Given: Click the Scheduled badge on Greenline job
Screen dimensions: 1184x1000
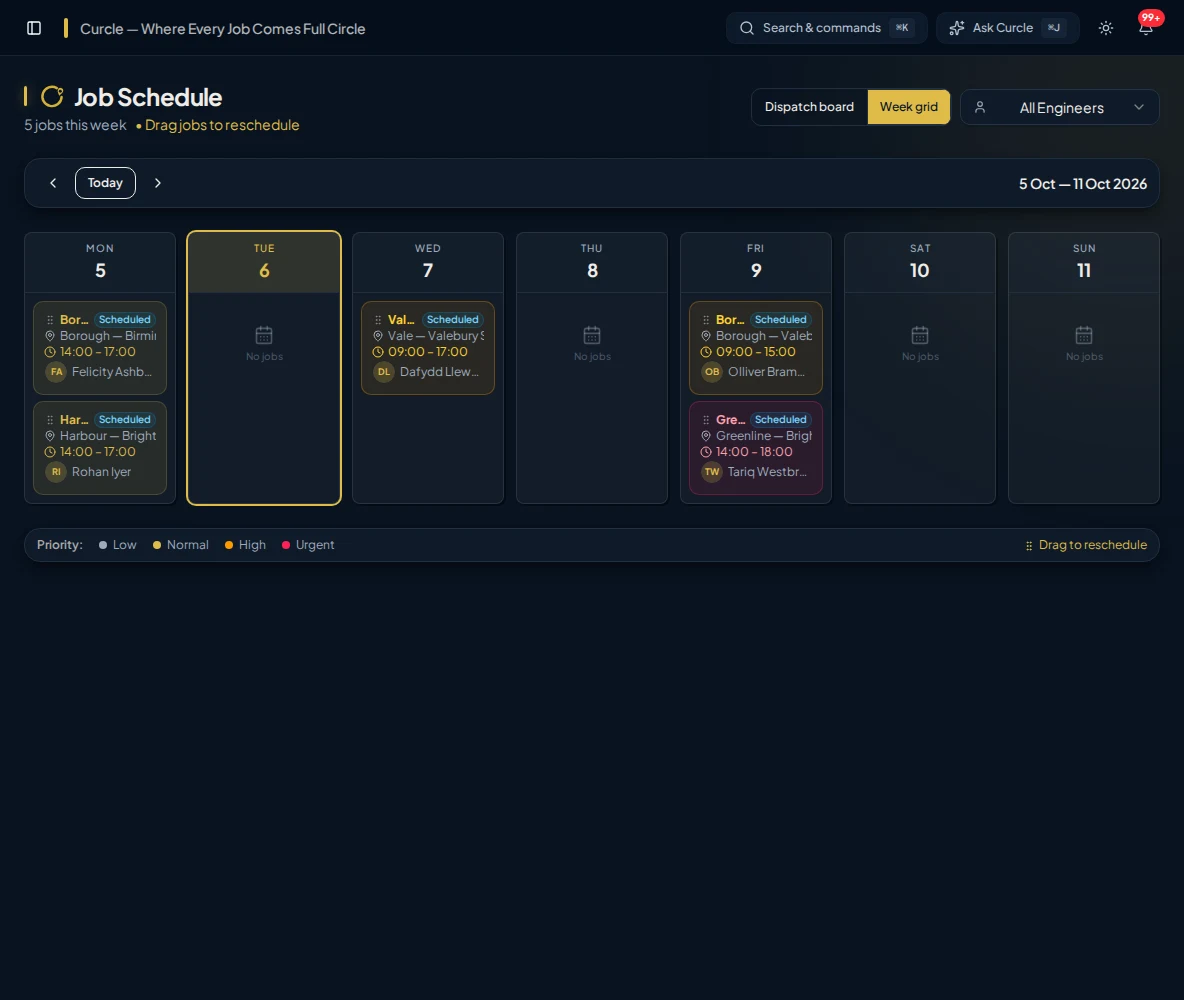Looking at the screenshot, I should pos(781,420).
